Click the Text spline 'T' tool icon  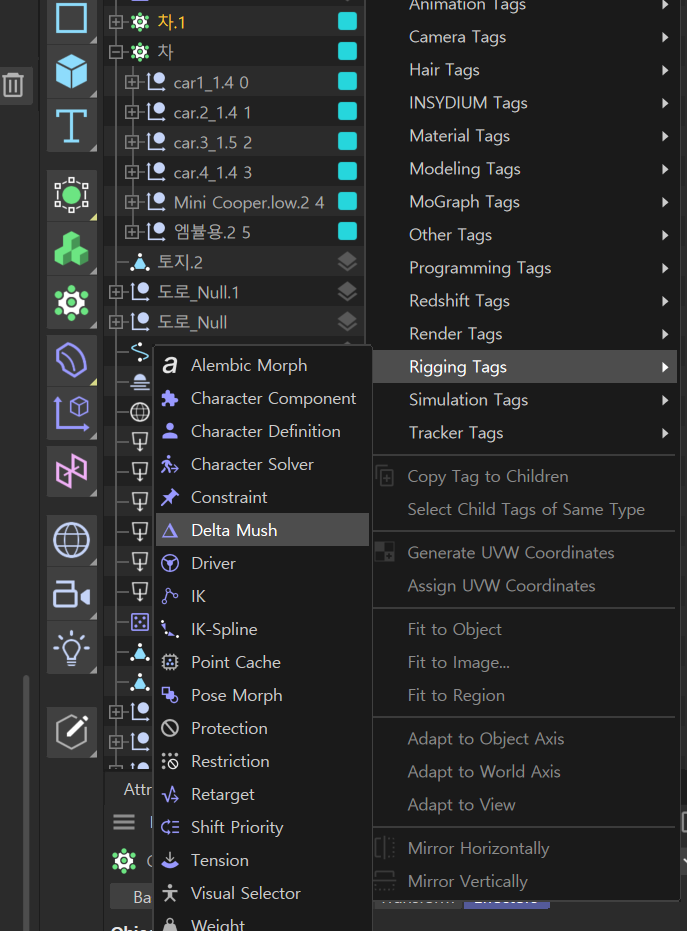[72, 125]
